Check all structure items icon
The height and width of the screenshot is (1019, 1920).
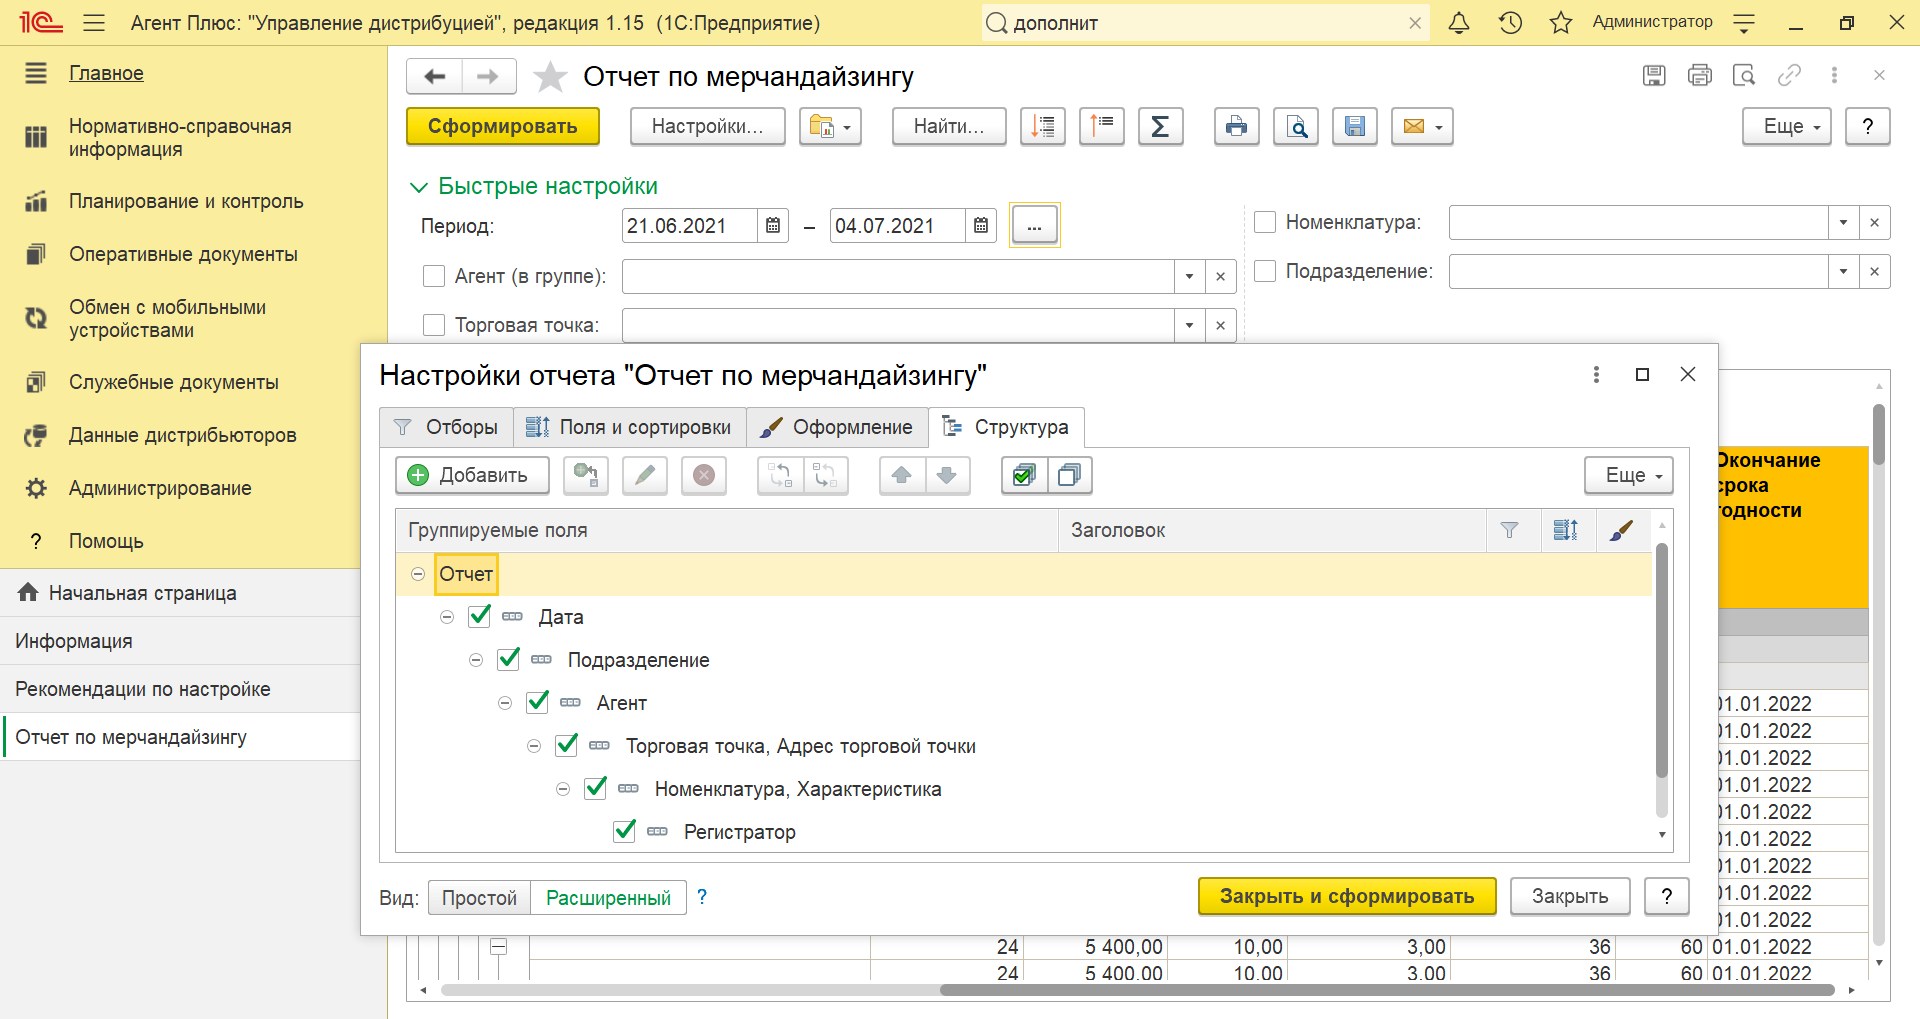(x=1024, y=475)
